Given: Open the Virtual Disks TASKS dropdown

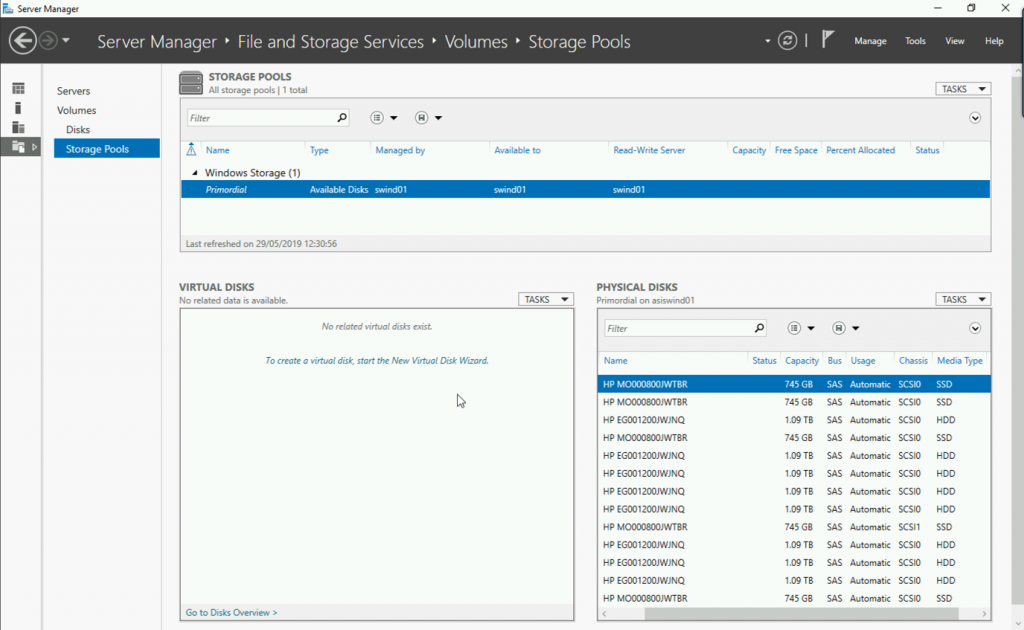Looking at the screenshot, I should [545, 299].
